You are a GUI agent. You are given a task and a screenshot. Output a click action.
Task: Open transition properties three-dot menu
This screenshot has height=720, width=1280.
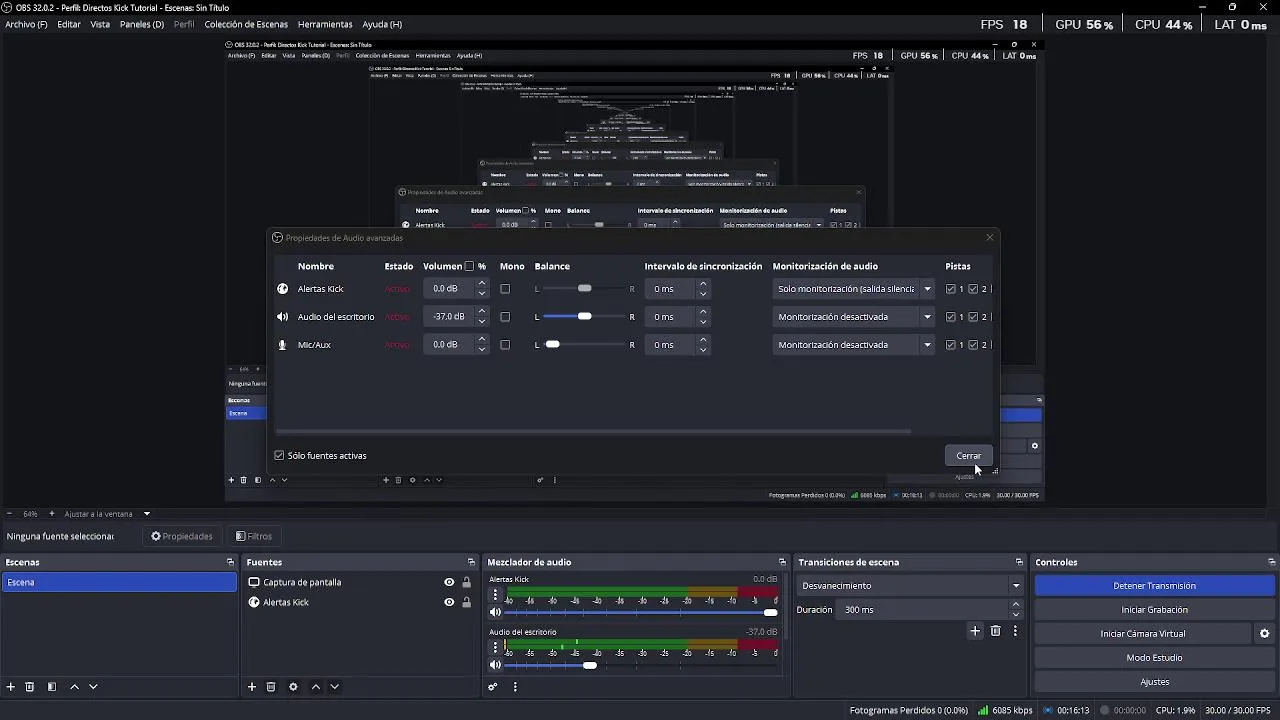pyautogui.click(x=1015, y=631)
